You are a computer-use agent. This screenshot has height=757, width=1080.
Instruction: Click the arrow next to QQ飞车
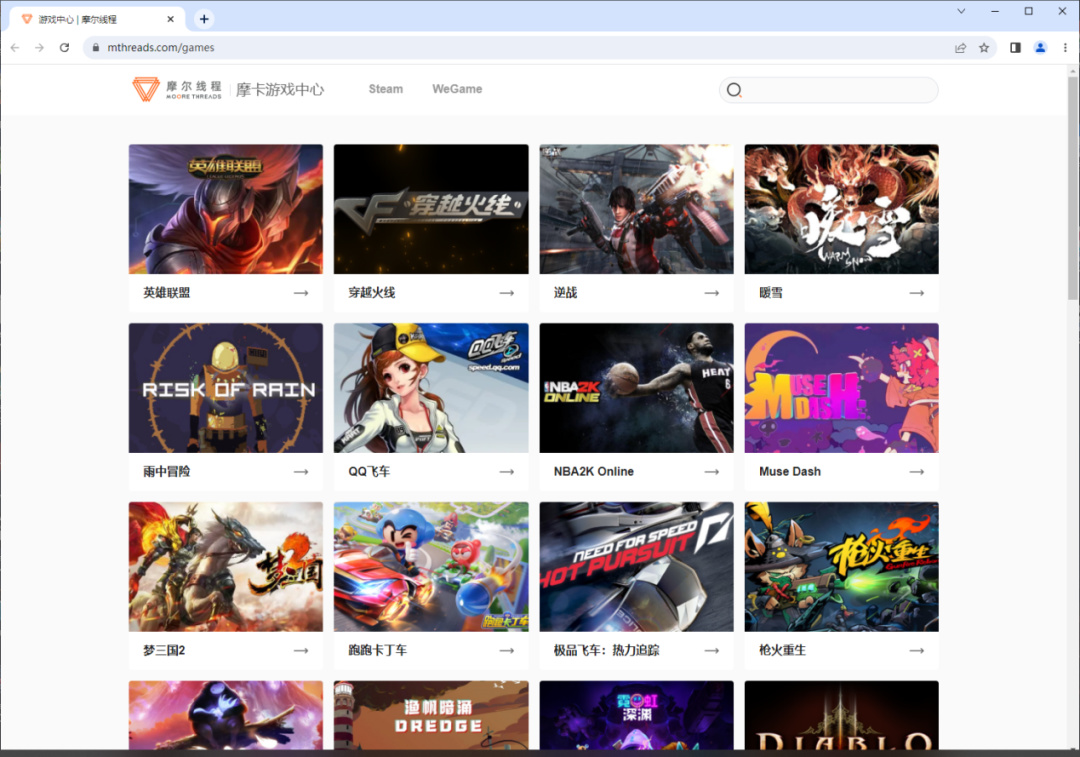(x=506, y=472)
